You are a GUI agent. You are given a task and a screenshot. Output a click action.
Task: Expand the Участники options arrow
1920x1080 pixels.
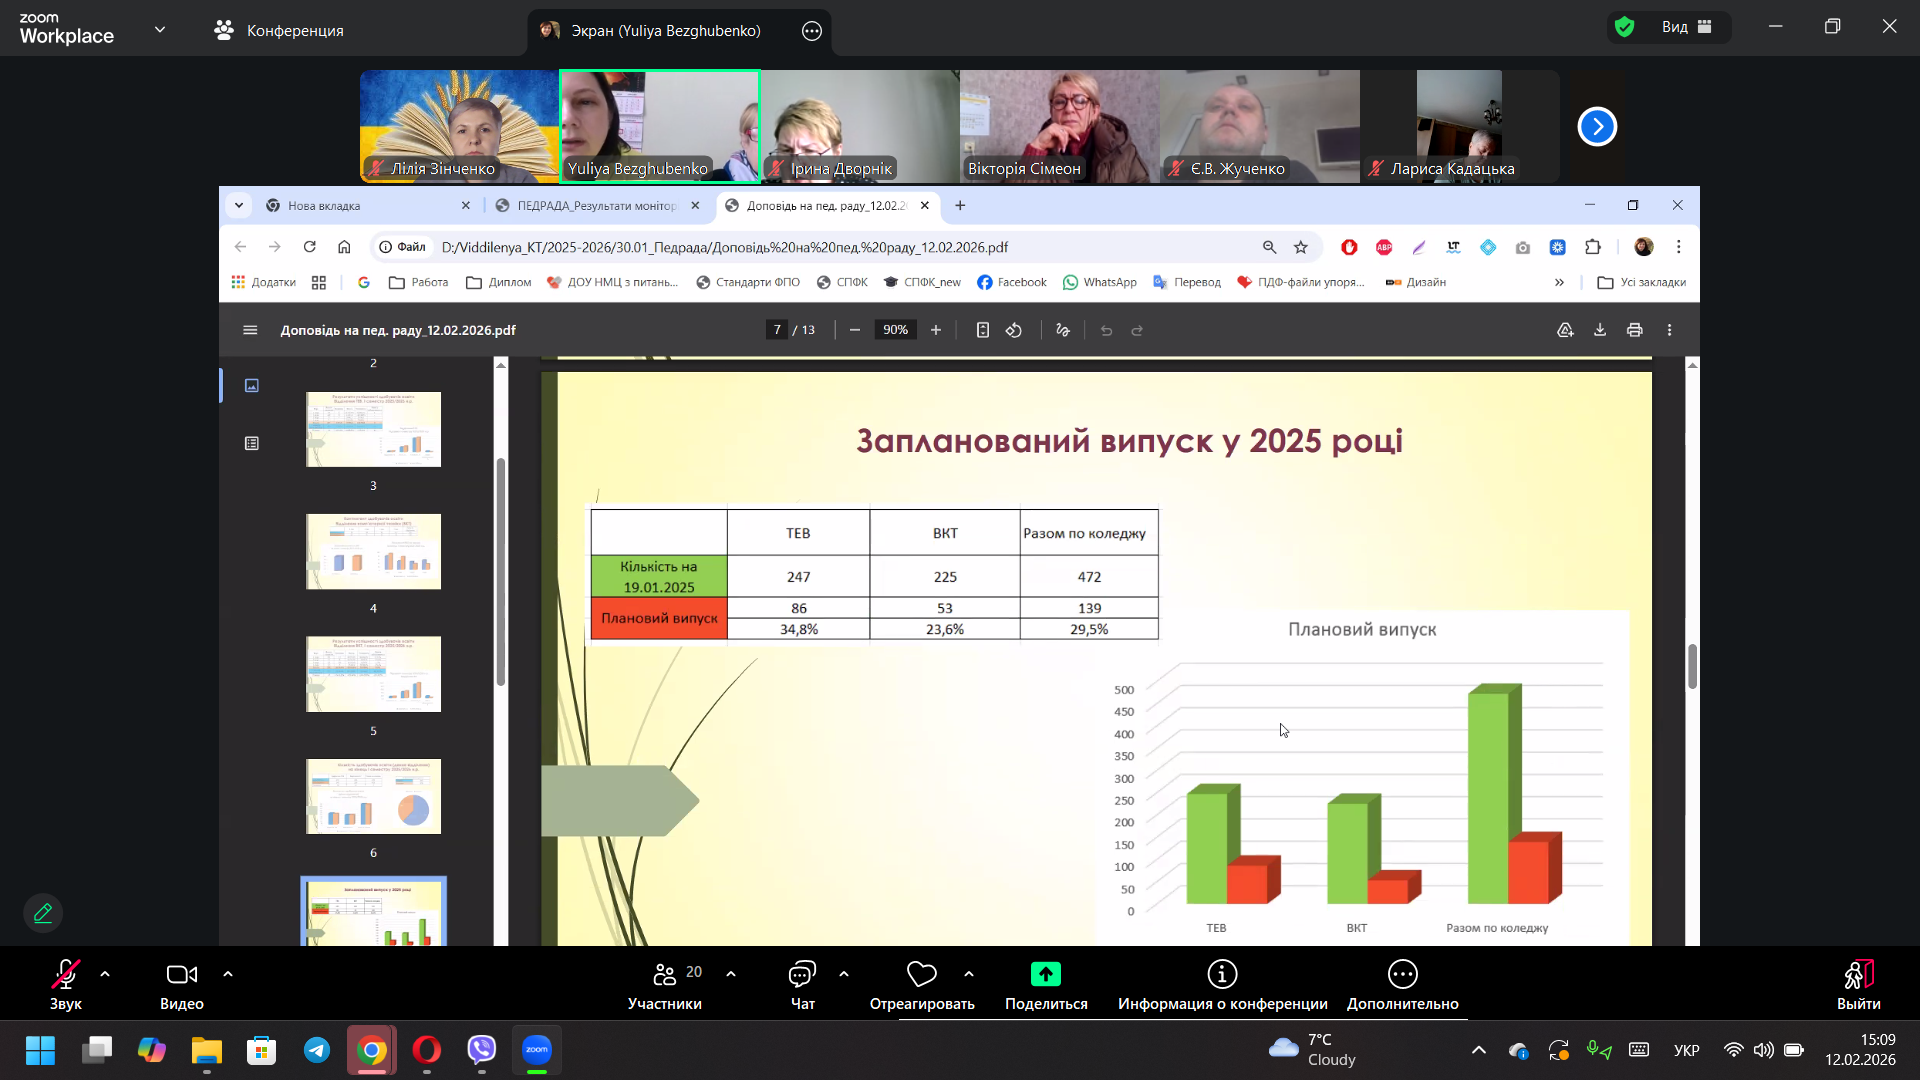tap(731, 974)
